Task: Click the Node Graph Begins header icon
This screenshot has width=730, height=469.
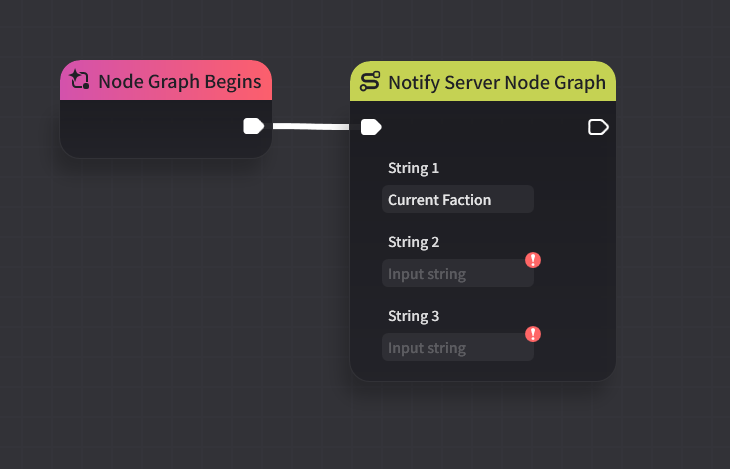Action: [x=80, y=80]
